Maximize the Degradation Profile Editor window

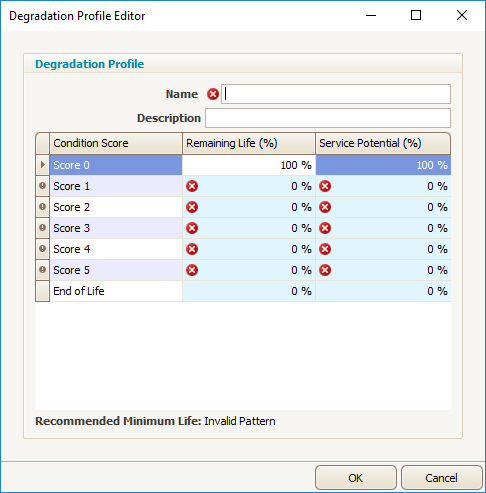pyautogui.click(x=416, y=15)
